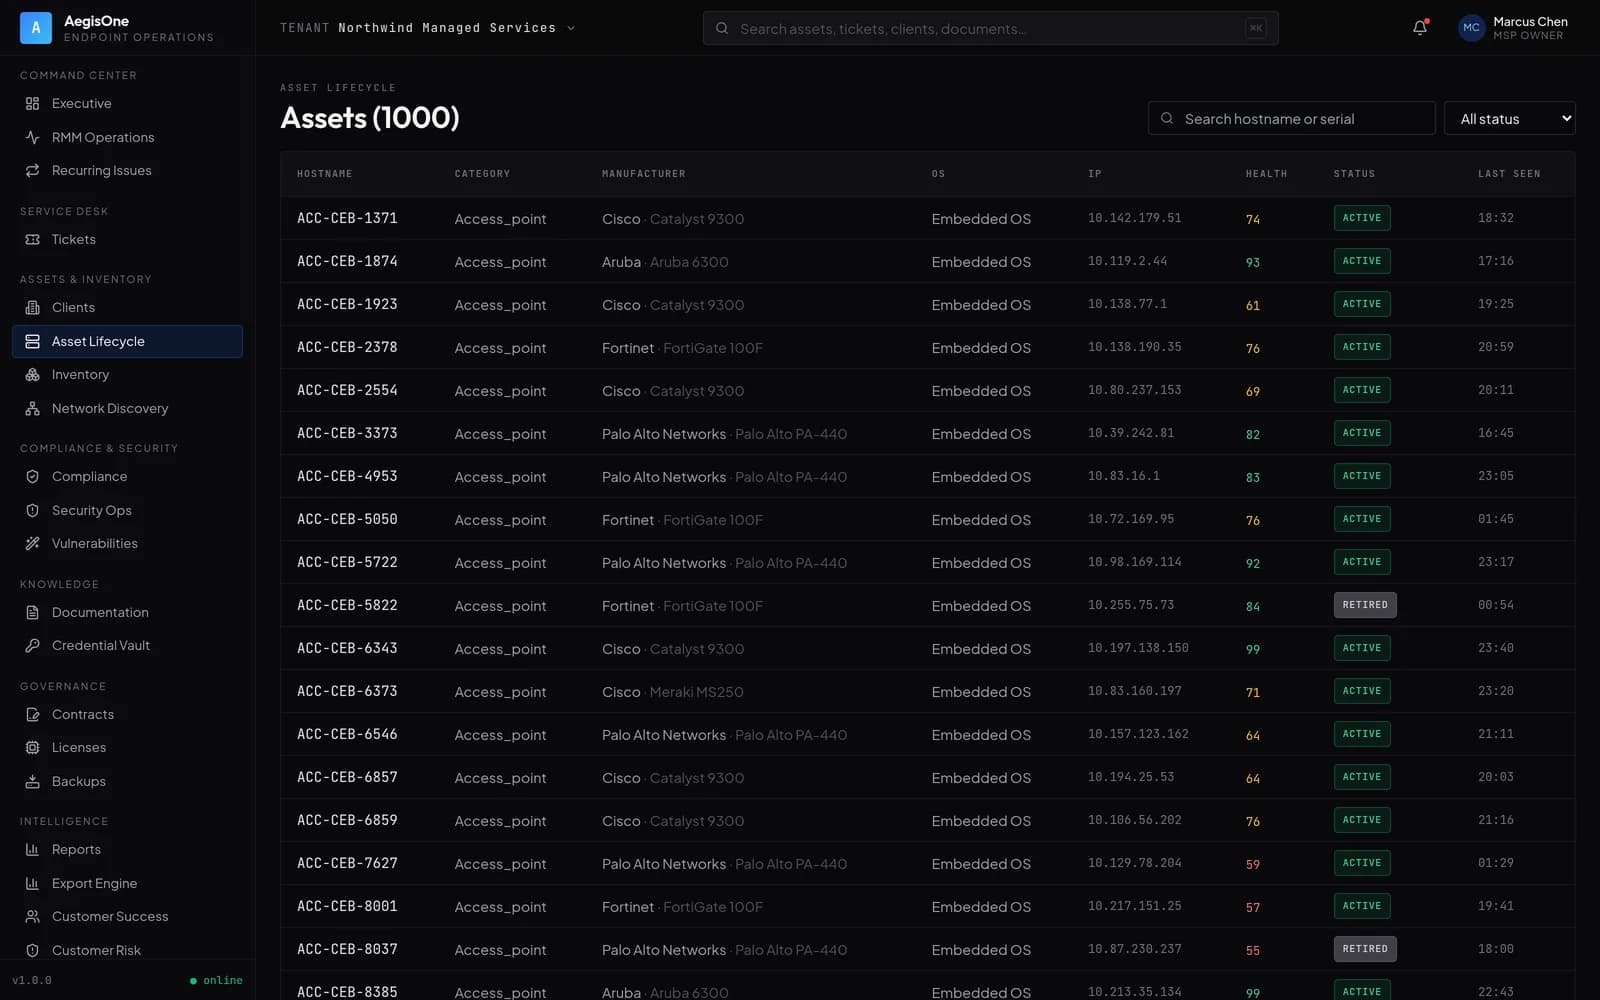Click hostname ACC-CEB-1874
Image resolution: width=1600 pixels, height=1000 pixels.
pos(347,261)
